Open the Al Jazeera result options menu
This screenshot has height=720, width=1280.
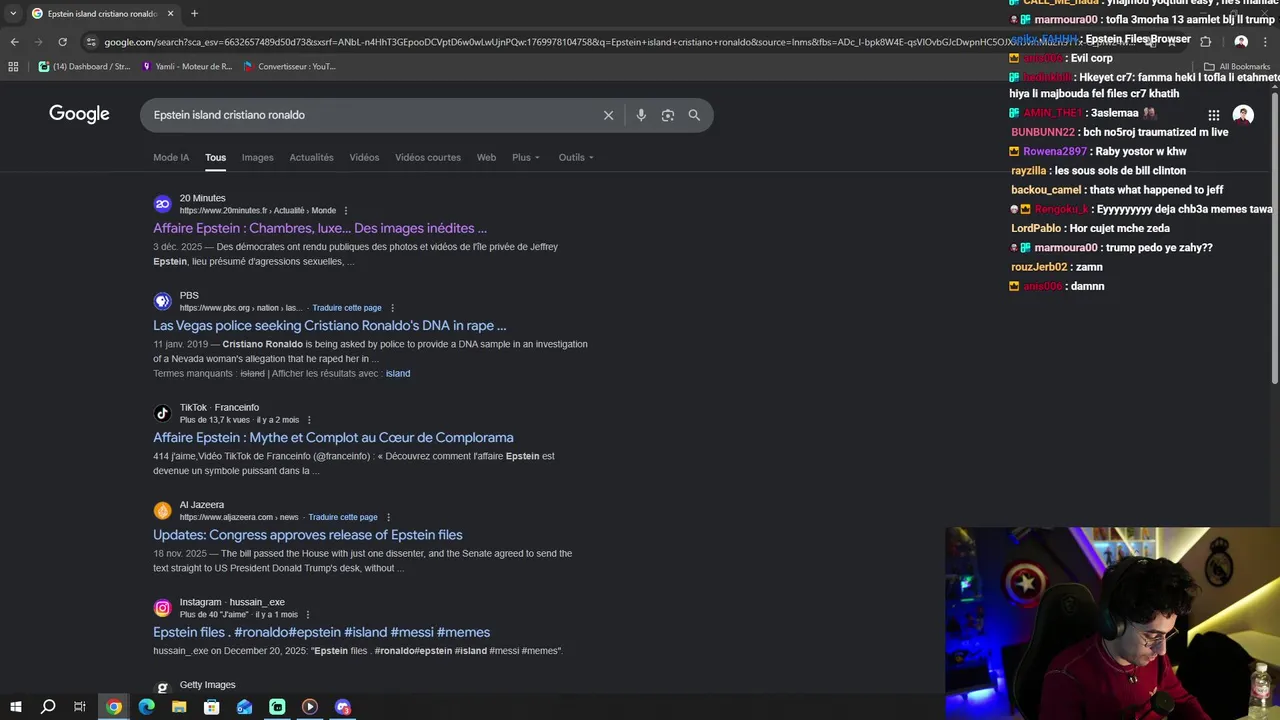pos(388,518)
